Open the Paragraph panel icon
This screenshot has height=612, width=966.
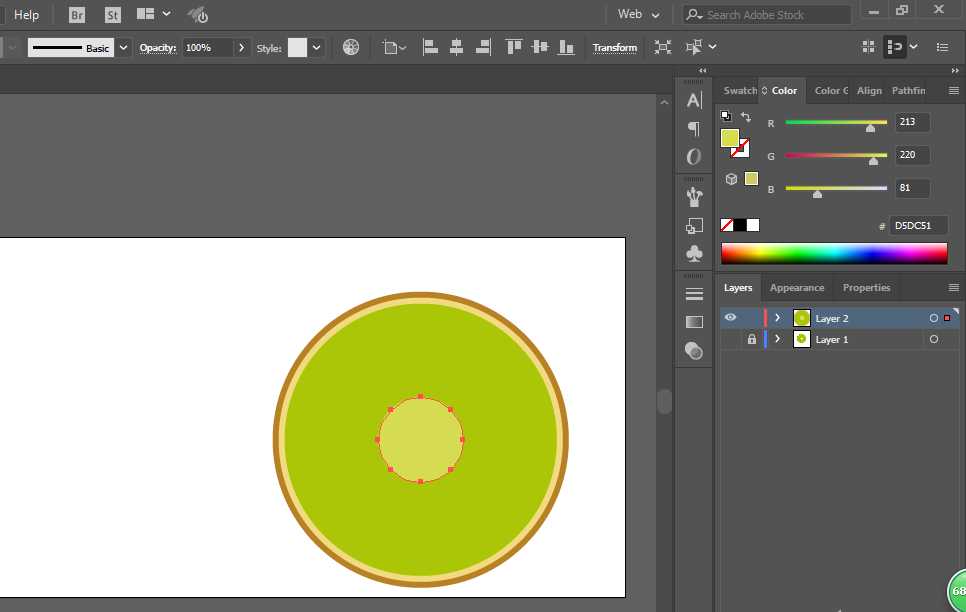click(x=694, y=129)
